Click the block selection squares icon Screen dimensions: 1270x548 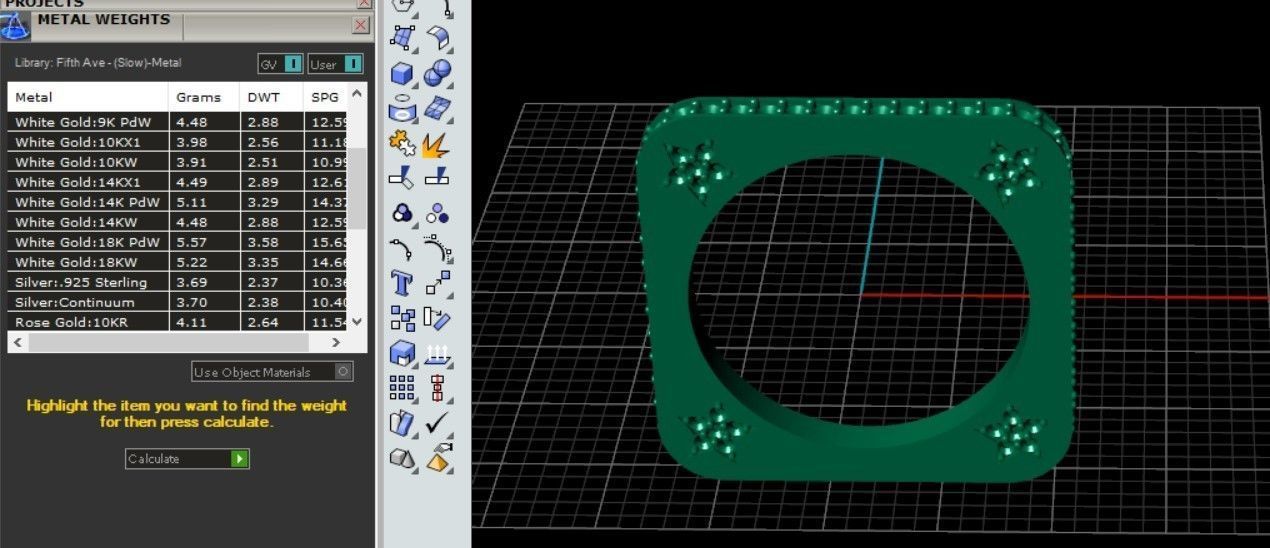(x=402, y=318)
